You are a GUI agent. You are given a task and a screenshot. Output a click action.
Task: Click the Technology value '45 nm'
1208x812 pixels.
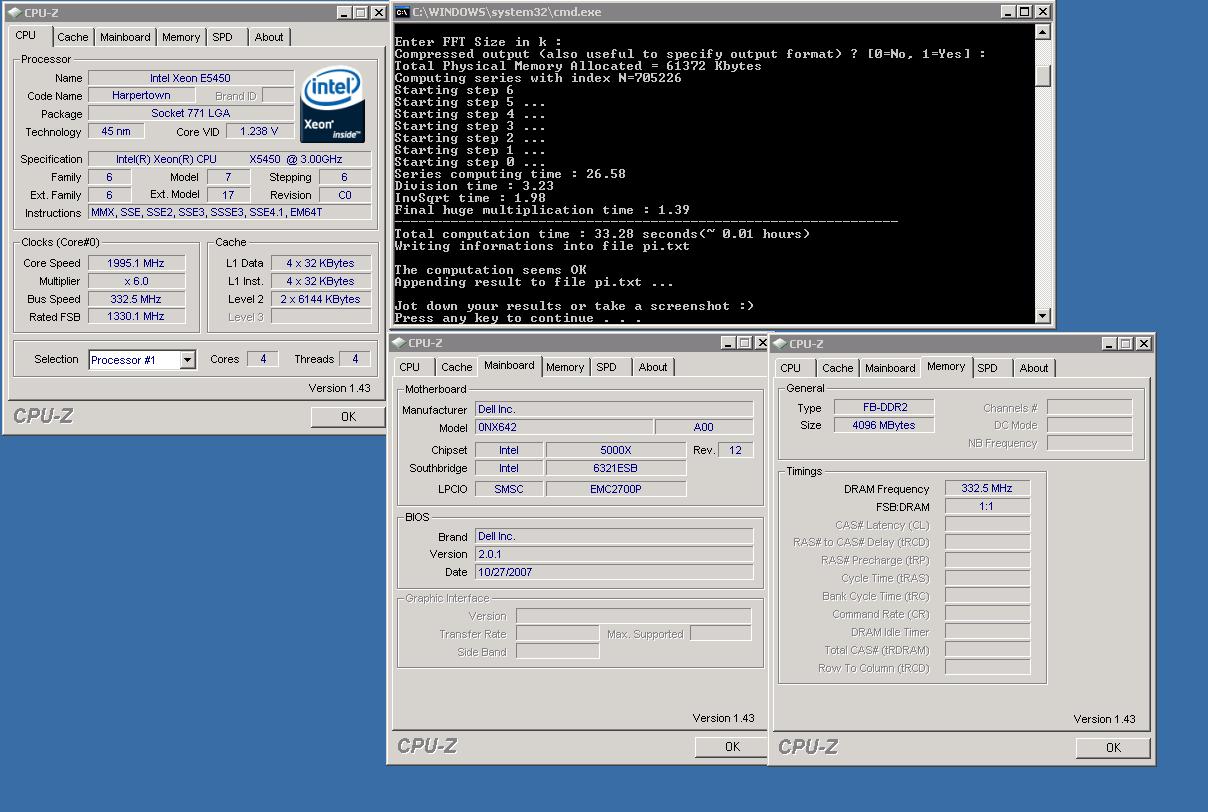(x=116, y=132)
